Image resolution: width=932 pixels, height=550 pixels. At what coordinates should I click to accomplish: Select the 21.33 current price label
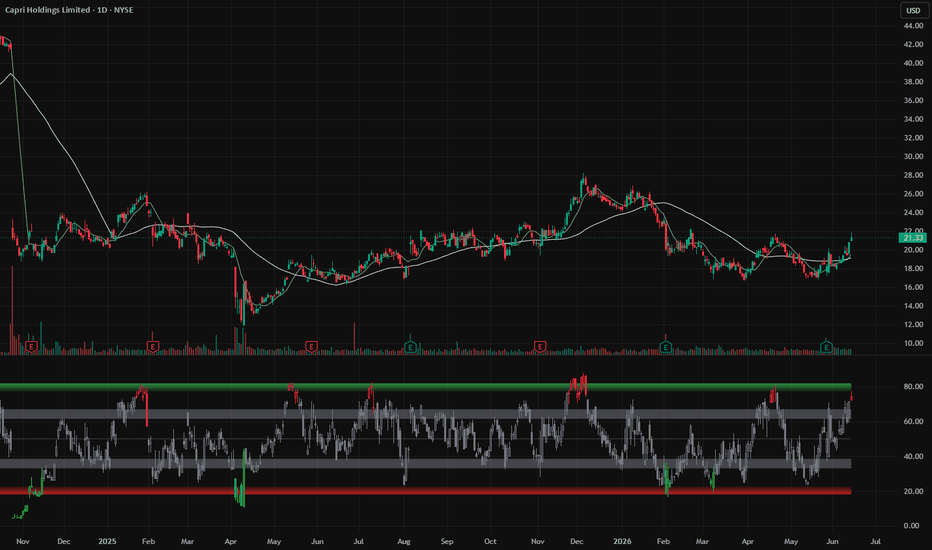[912, 238]
